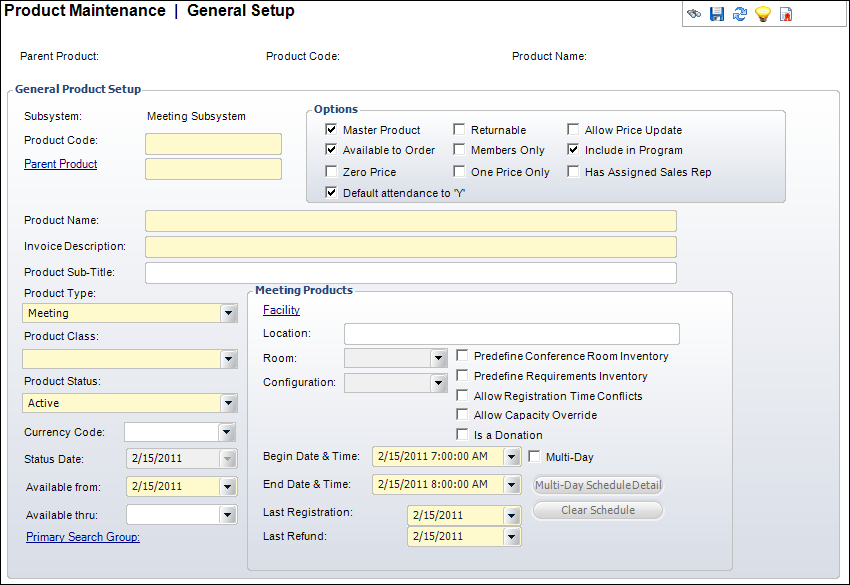Click the Facility link
The image size is (850, 585).
[281, 310]
